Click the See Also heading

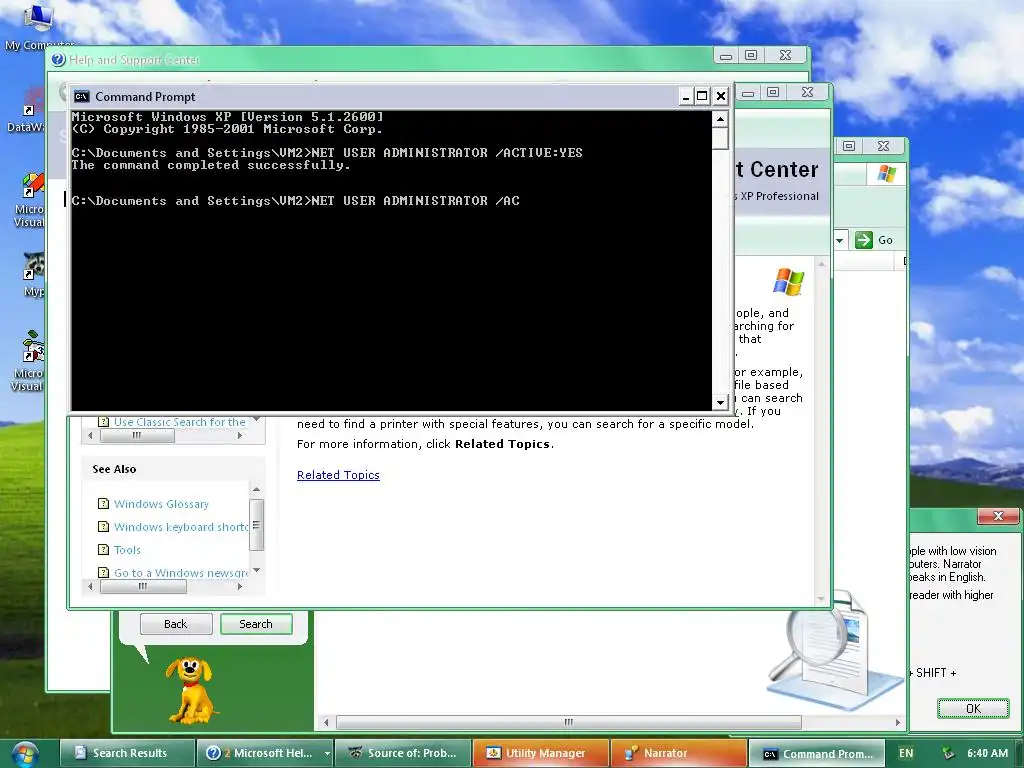(x=114, y=469)
